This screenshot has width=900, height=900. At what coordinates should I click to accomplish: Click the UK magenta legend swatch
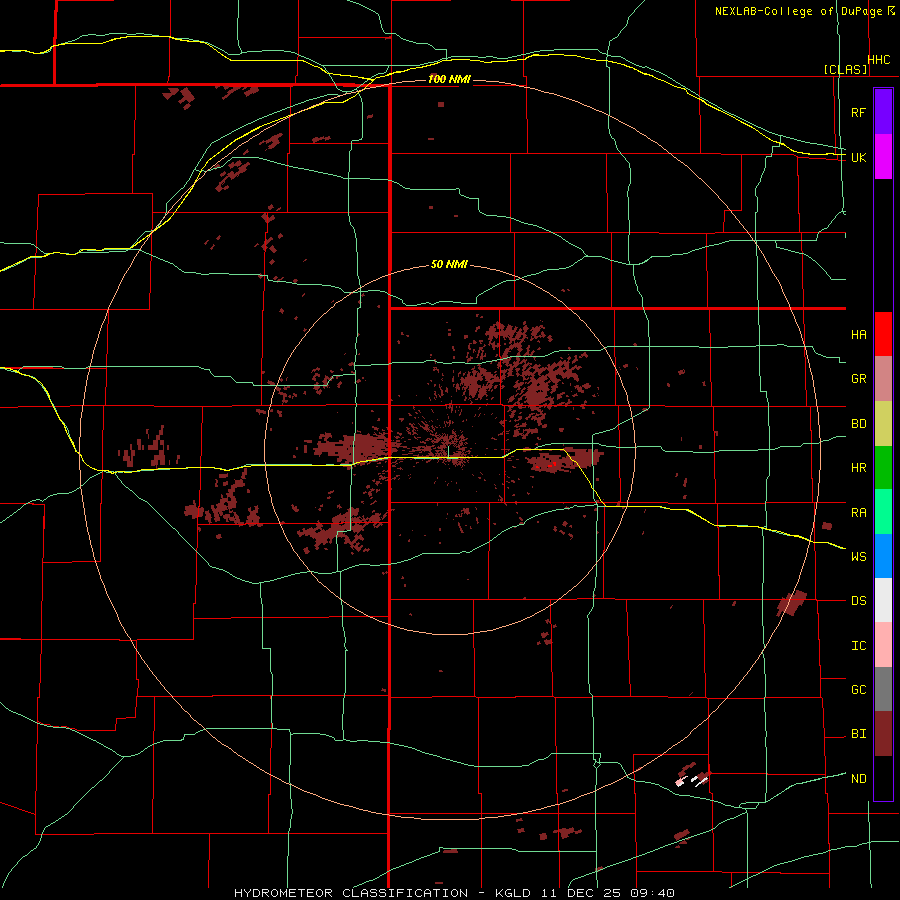883,157
